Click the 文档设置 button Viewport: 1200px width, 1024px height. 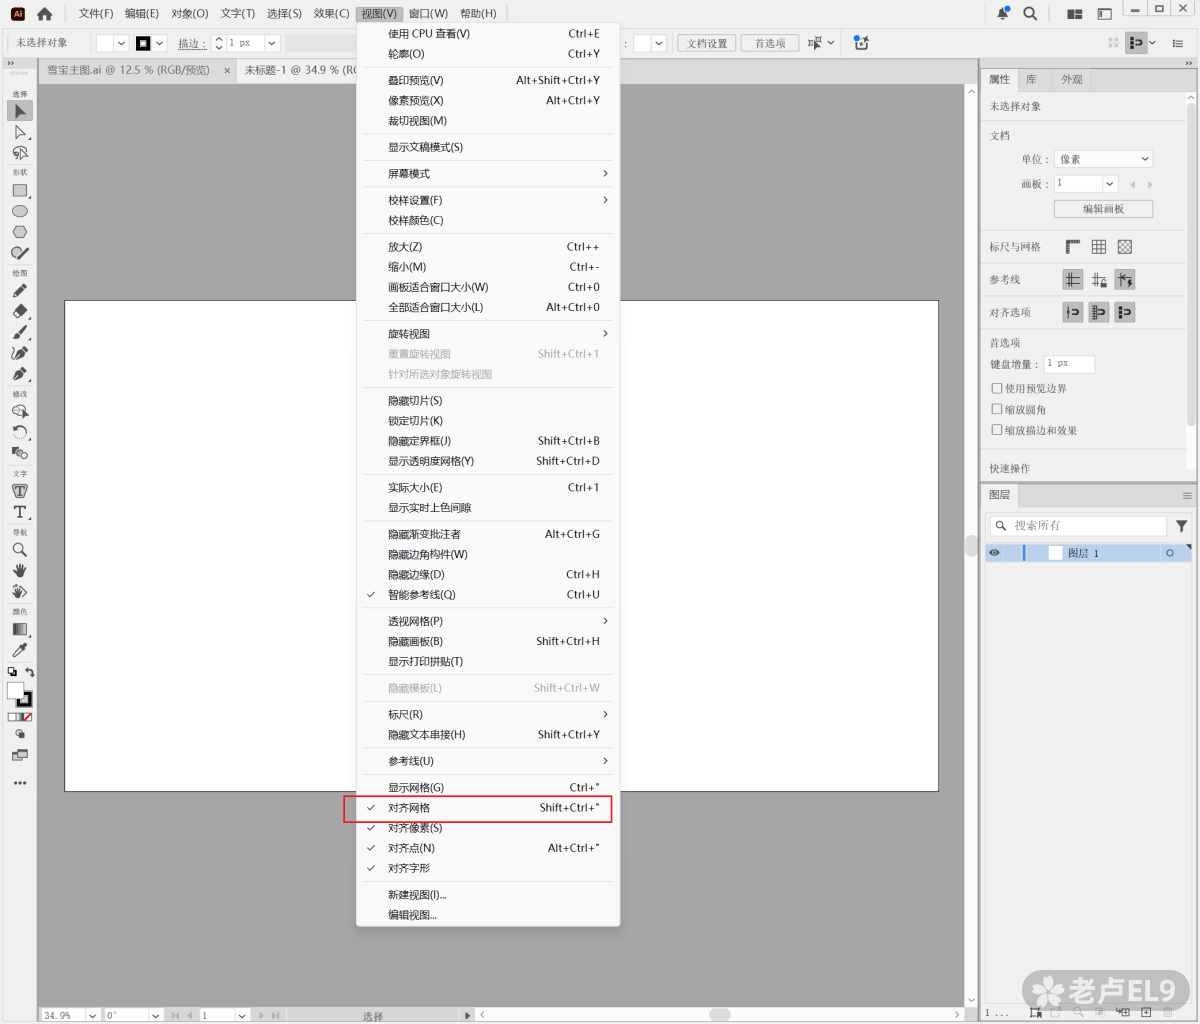pyautogui.click(x=708, y=43)
